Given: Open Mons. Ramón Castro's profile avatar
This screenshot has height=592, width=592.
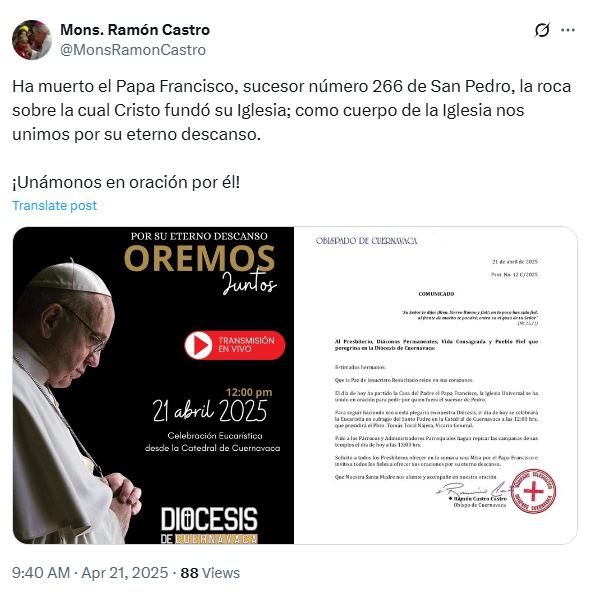Looking at the screenshot, I should point(32,40).
